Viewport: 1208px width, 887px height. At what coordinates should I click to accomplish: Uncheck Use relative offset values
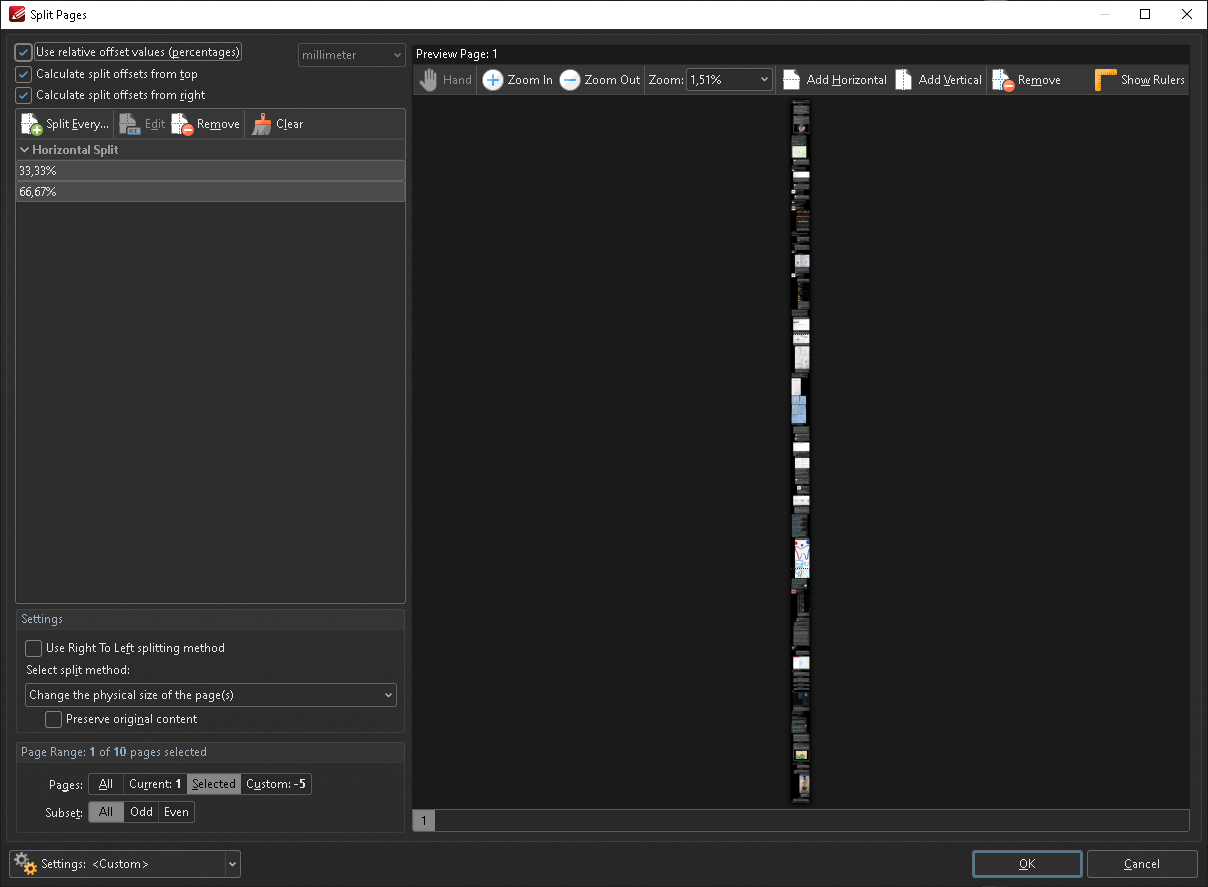click(x=23, y=51)
